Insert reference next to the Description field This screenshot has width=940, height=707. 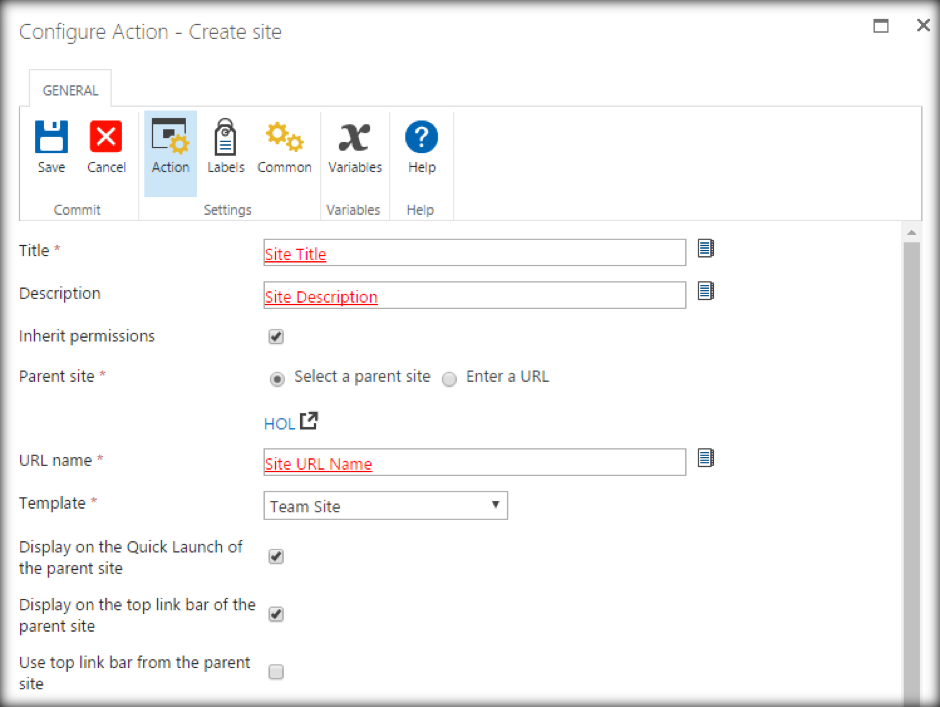706,291
